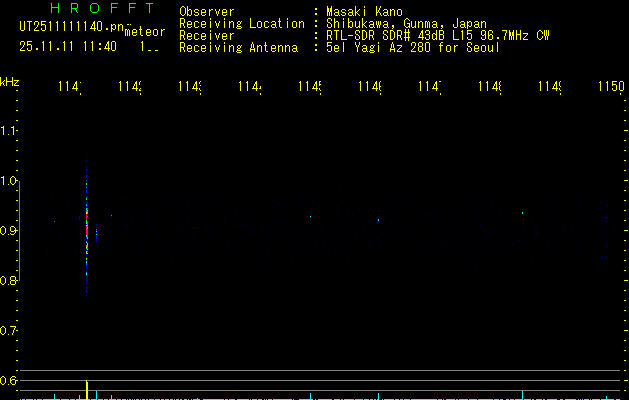Click the green HROFFT title text

[103, 8]
